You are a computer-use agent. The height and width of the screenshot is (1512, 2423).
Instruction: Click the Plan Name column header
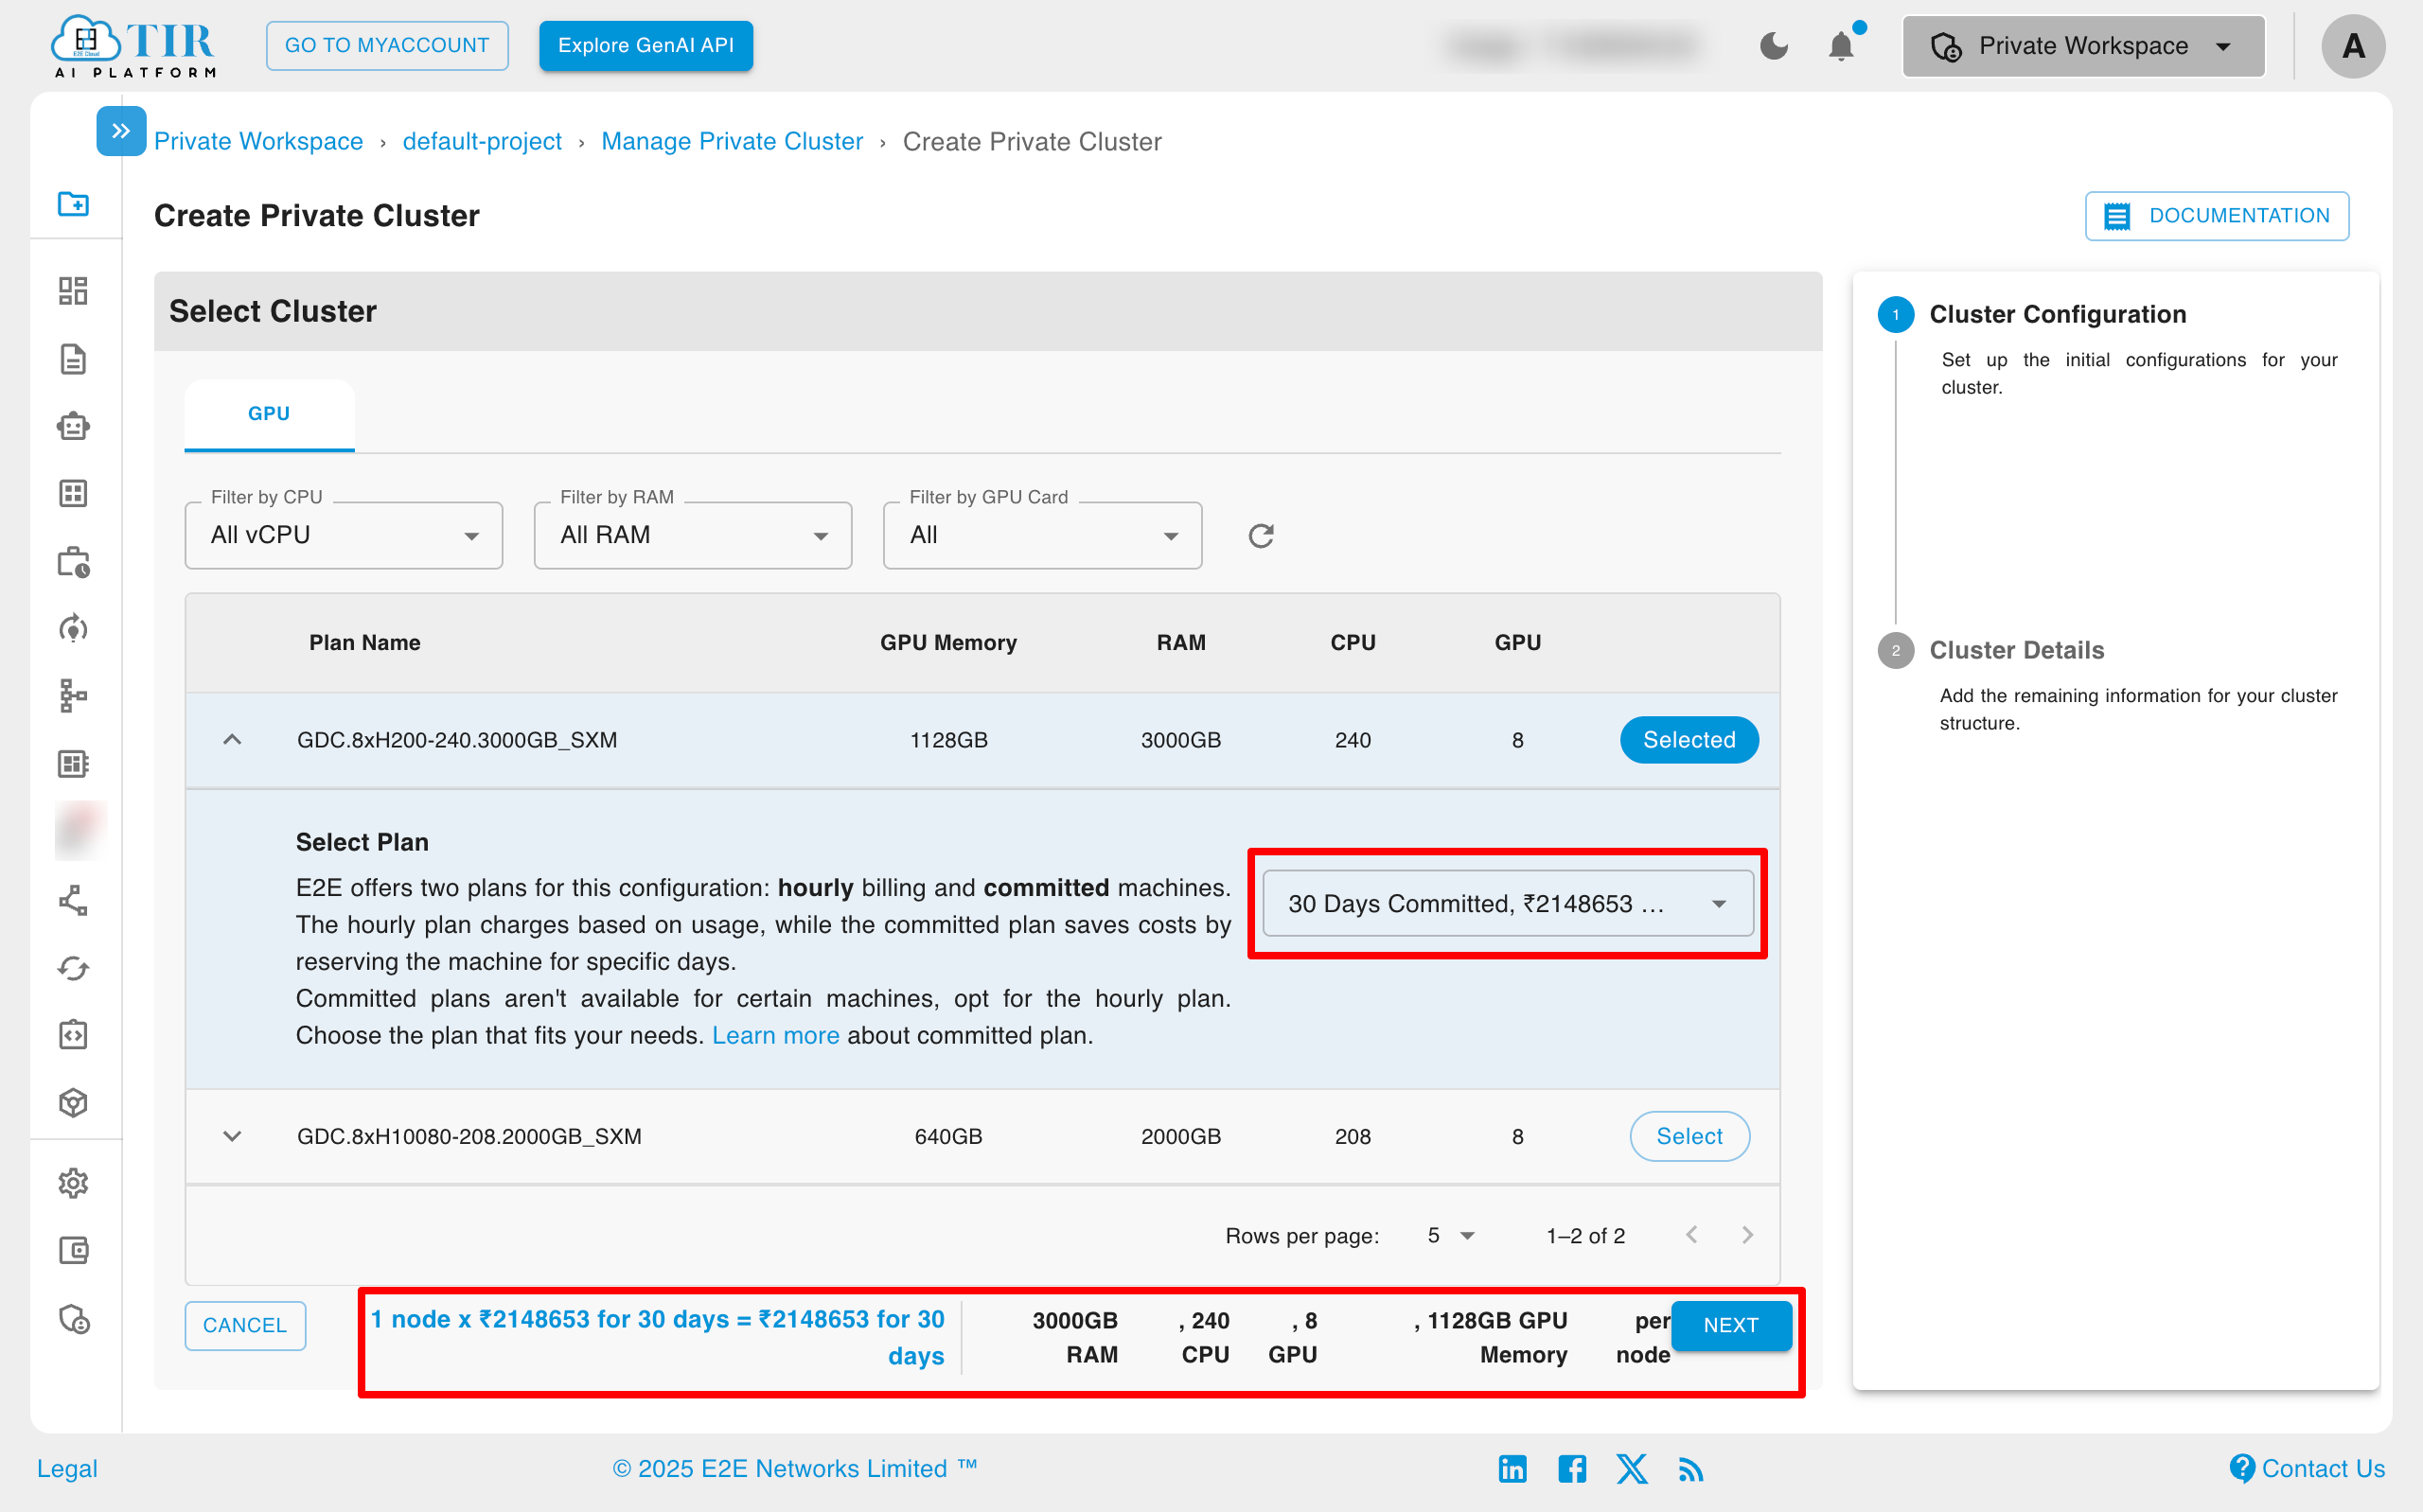(x=364, y=642)
